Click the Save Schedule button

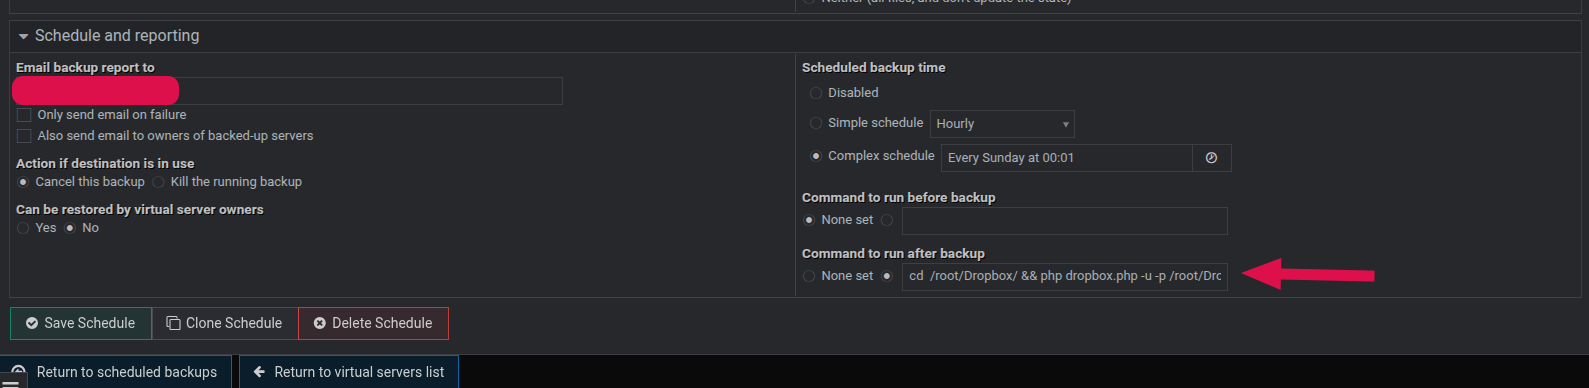81,323
